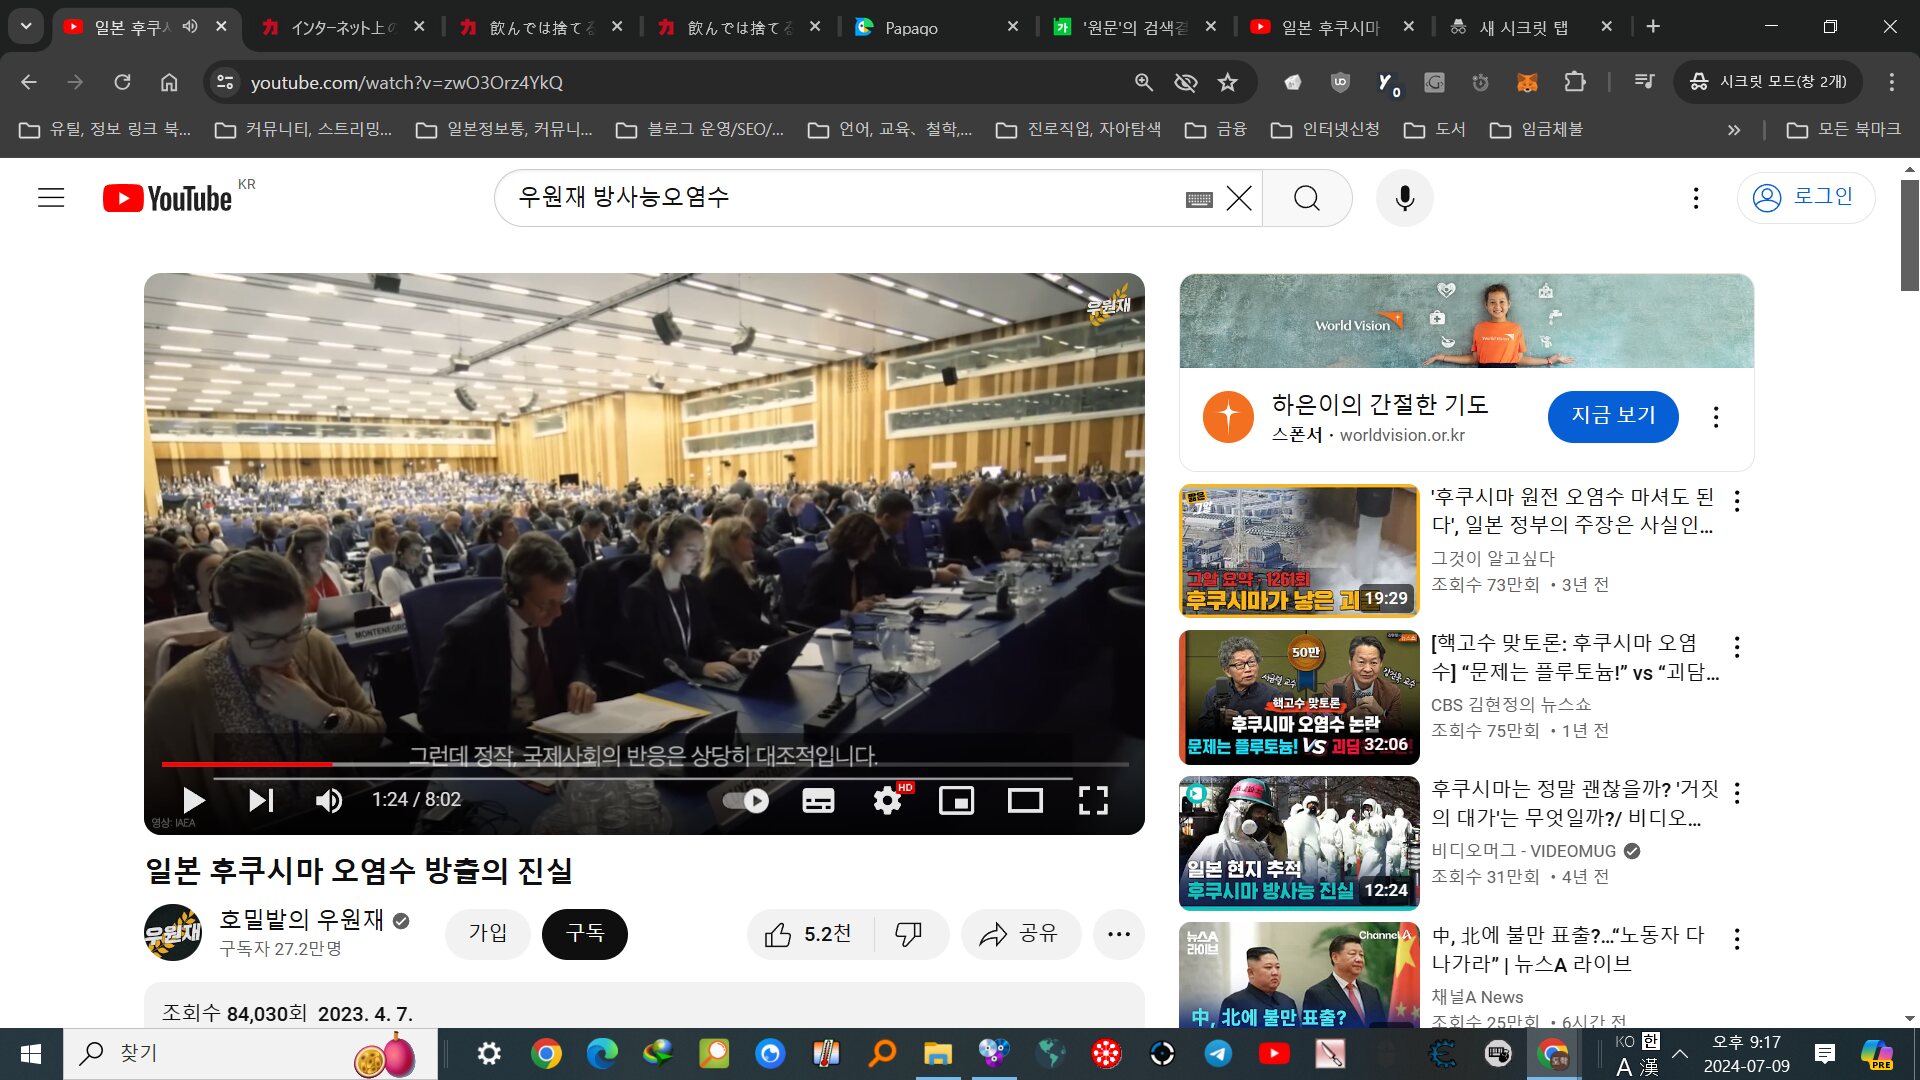The image size is (1920, 1080).
Task: Enable theater mode view
Action: click(1025, 800)
